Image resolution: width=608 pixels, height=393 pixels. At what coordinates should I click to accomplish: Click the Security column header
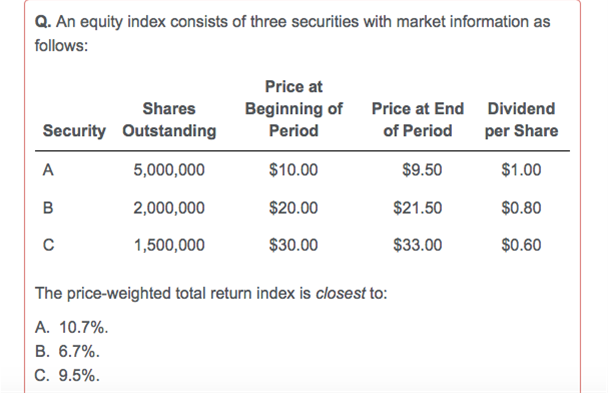click(74, 131)
